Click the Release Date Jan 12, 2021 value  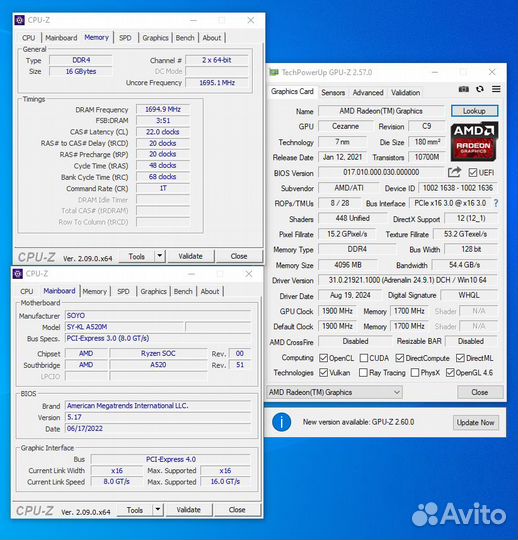[342, 157]
